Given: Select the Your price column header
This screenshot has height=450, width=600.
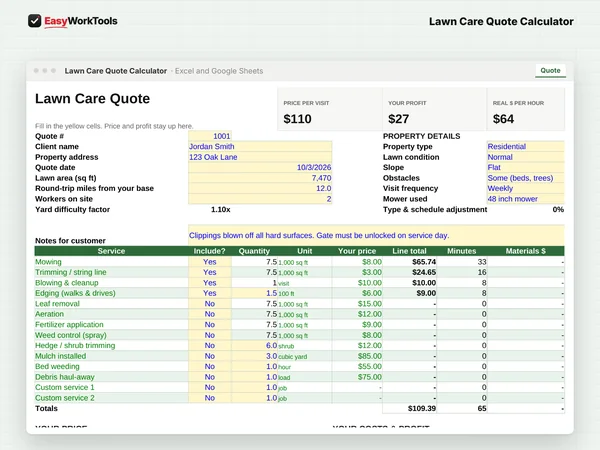Looking at the screenshot, I should 357,251.
